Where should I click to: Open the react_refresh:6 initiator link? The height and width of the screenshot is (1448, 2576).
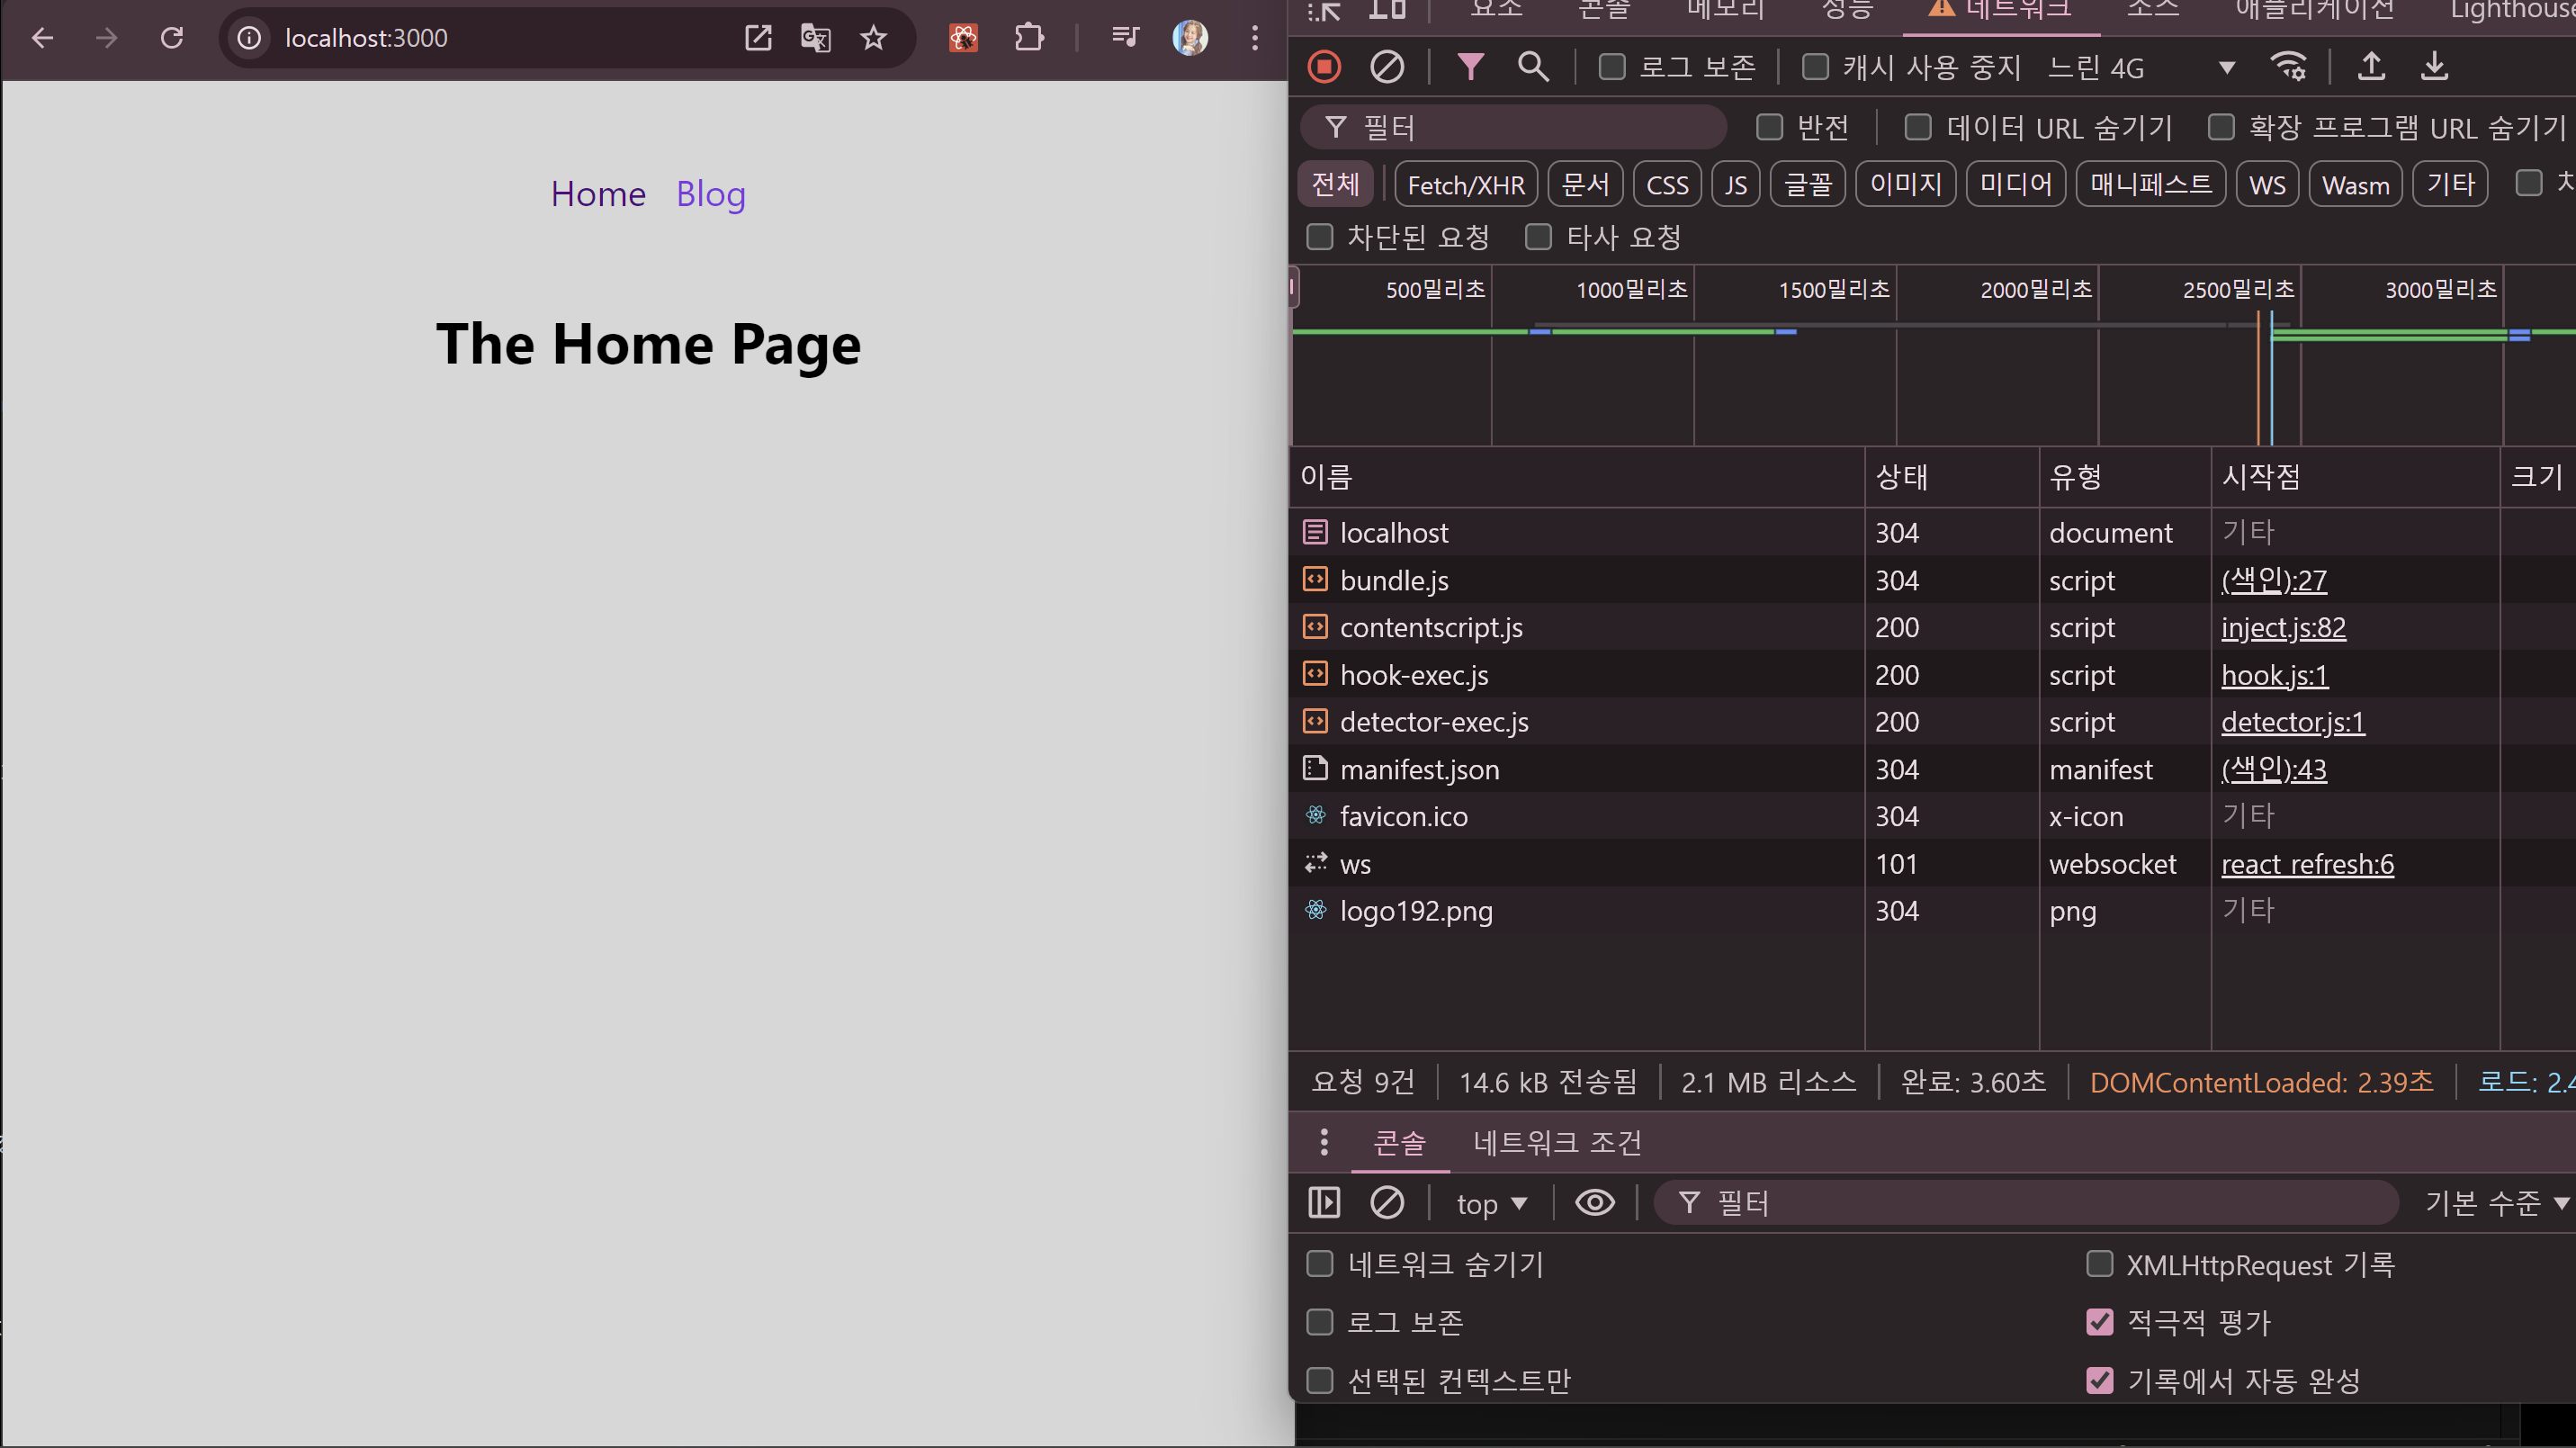2307,864
